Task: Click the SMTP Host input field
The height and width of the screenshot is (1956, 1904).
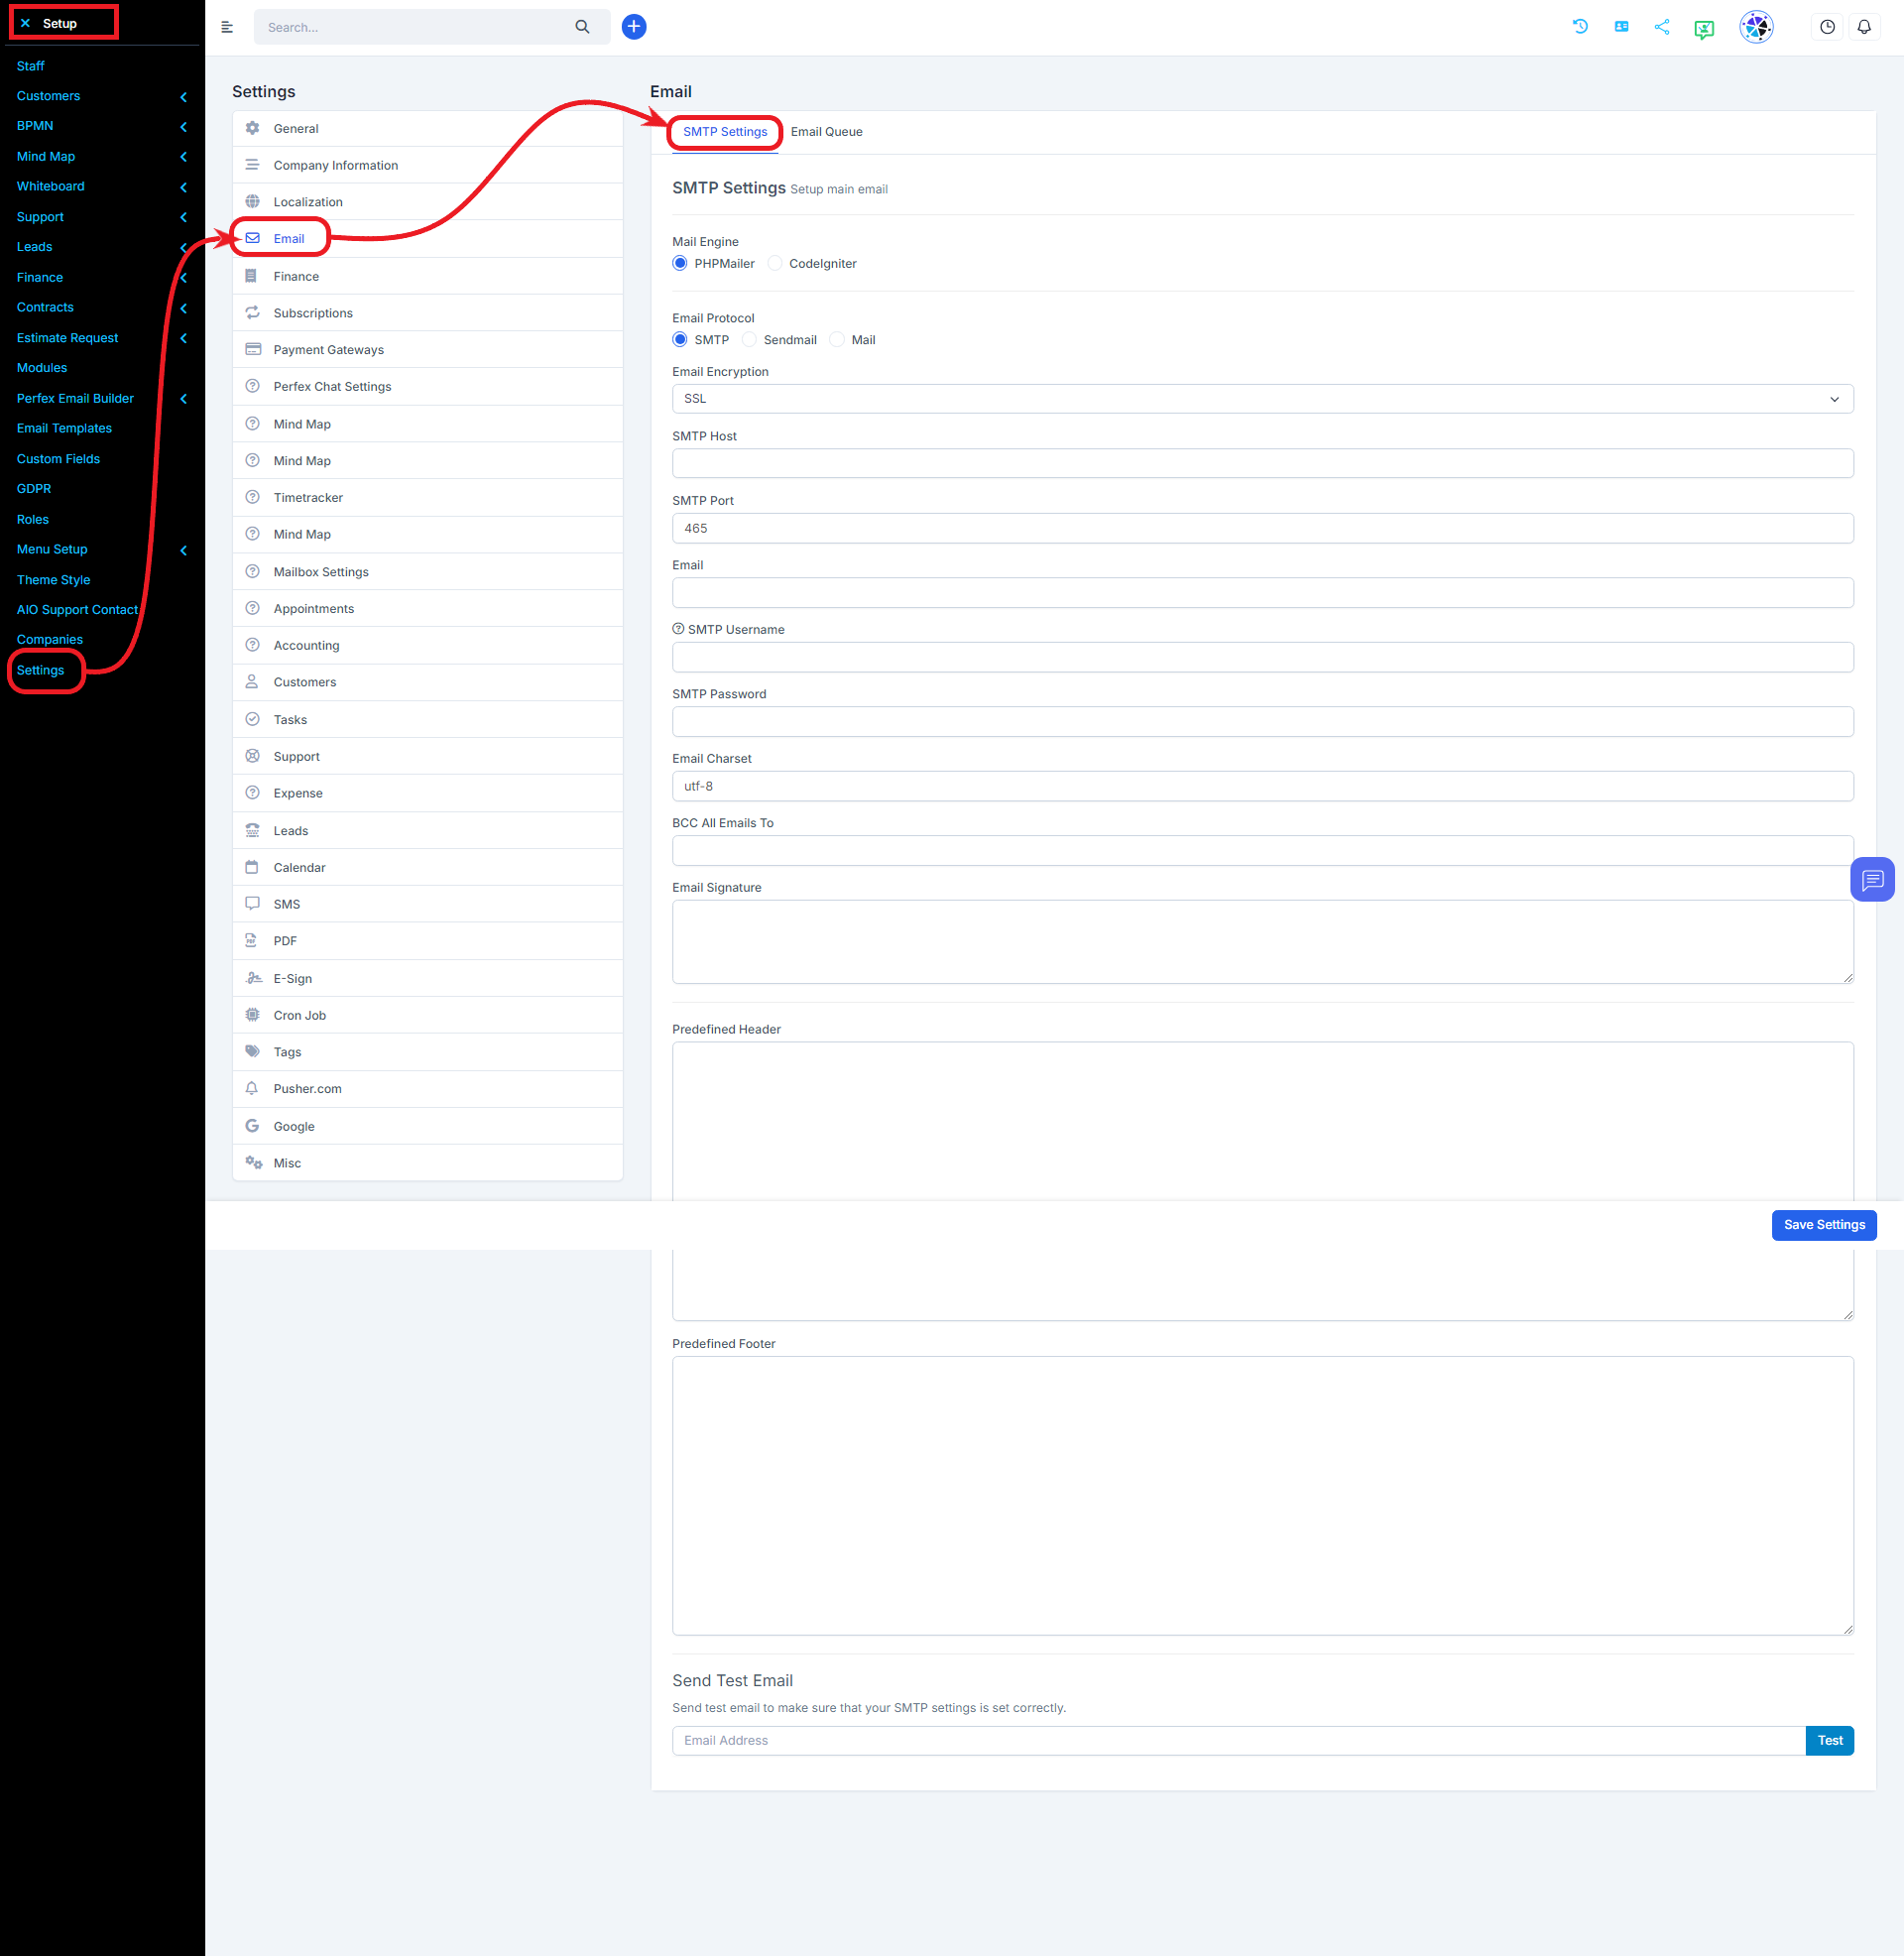Action: [1263, 463]
